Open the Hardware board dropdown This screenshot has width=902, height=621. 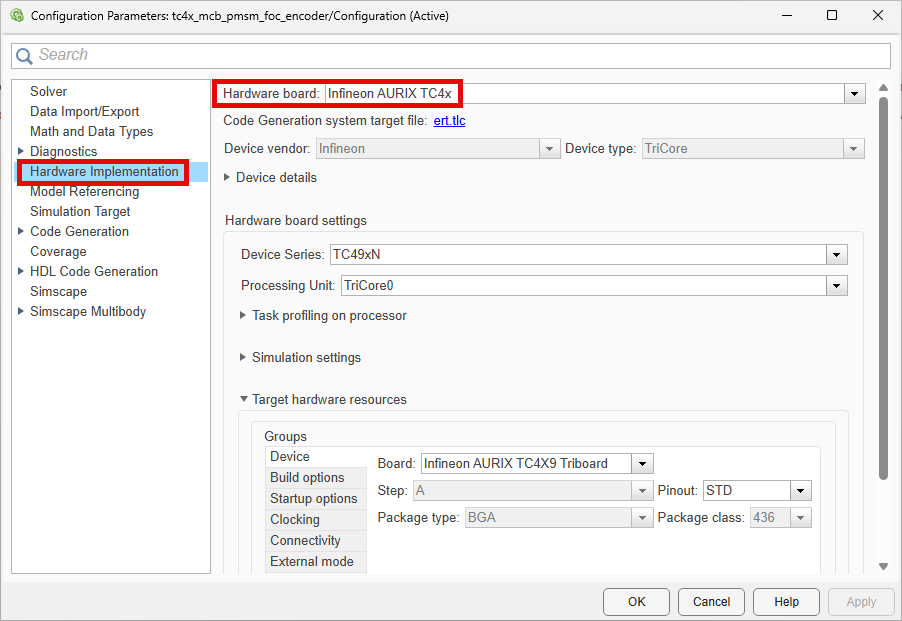(x=854, y=94)
